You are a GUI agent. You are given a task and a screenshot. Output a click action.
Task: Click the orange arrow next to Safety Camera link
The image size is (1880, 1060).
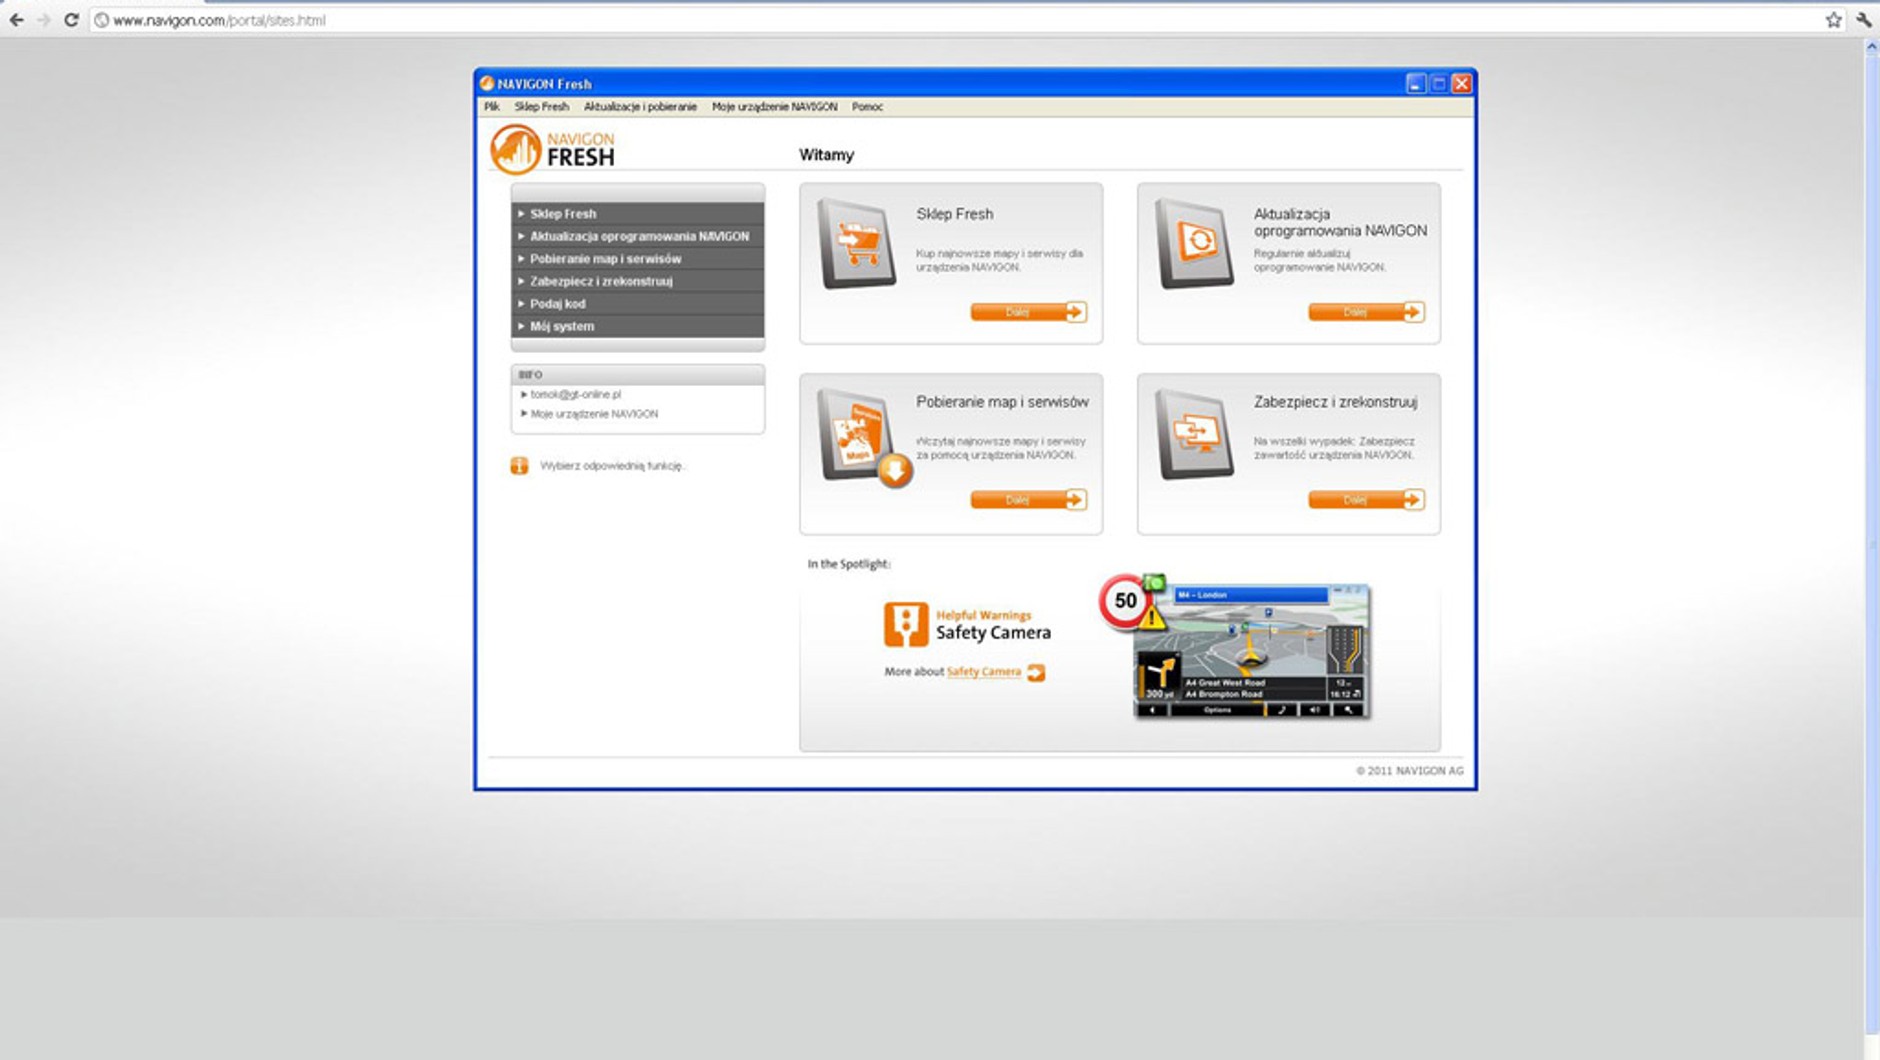[x=1036, y=673]
